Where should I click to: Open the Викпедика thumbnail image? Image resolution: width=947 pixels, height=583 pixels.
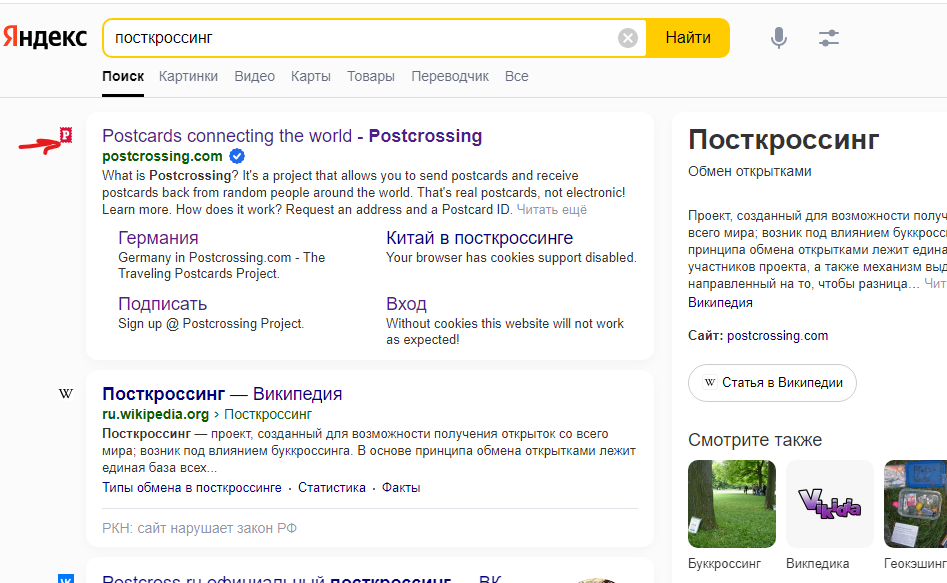click(829, 504)
